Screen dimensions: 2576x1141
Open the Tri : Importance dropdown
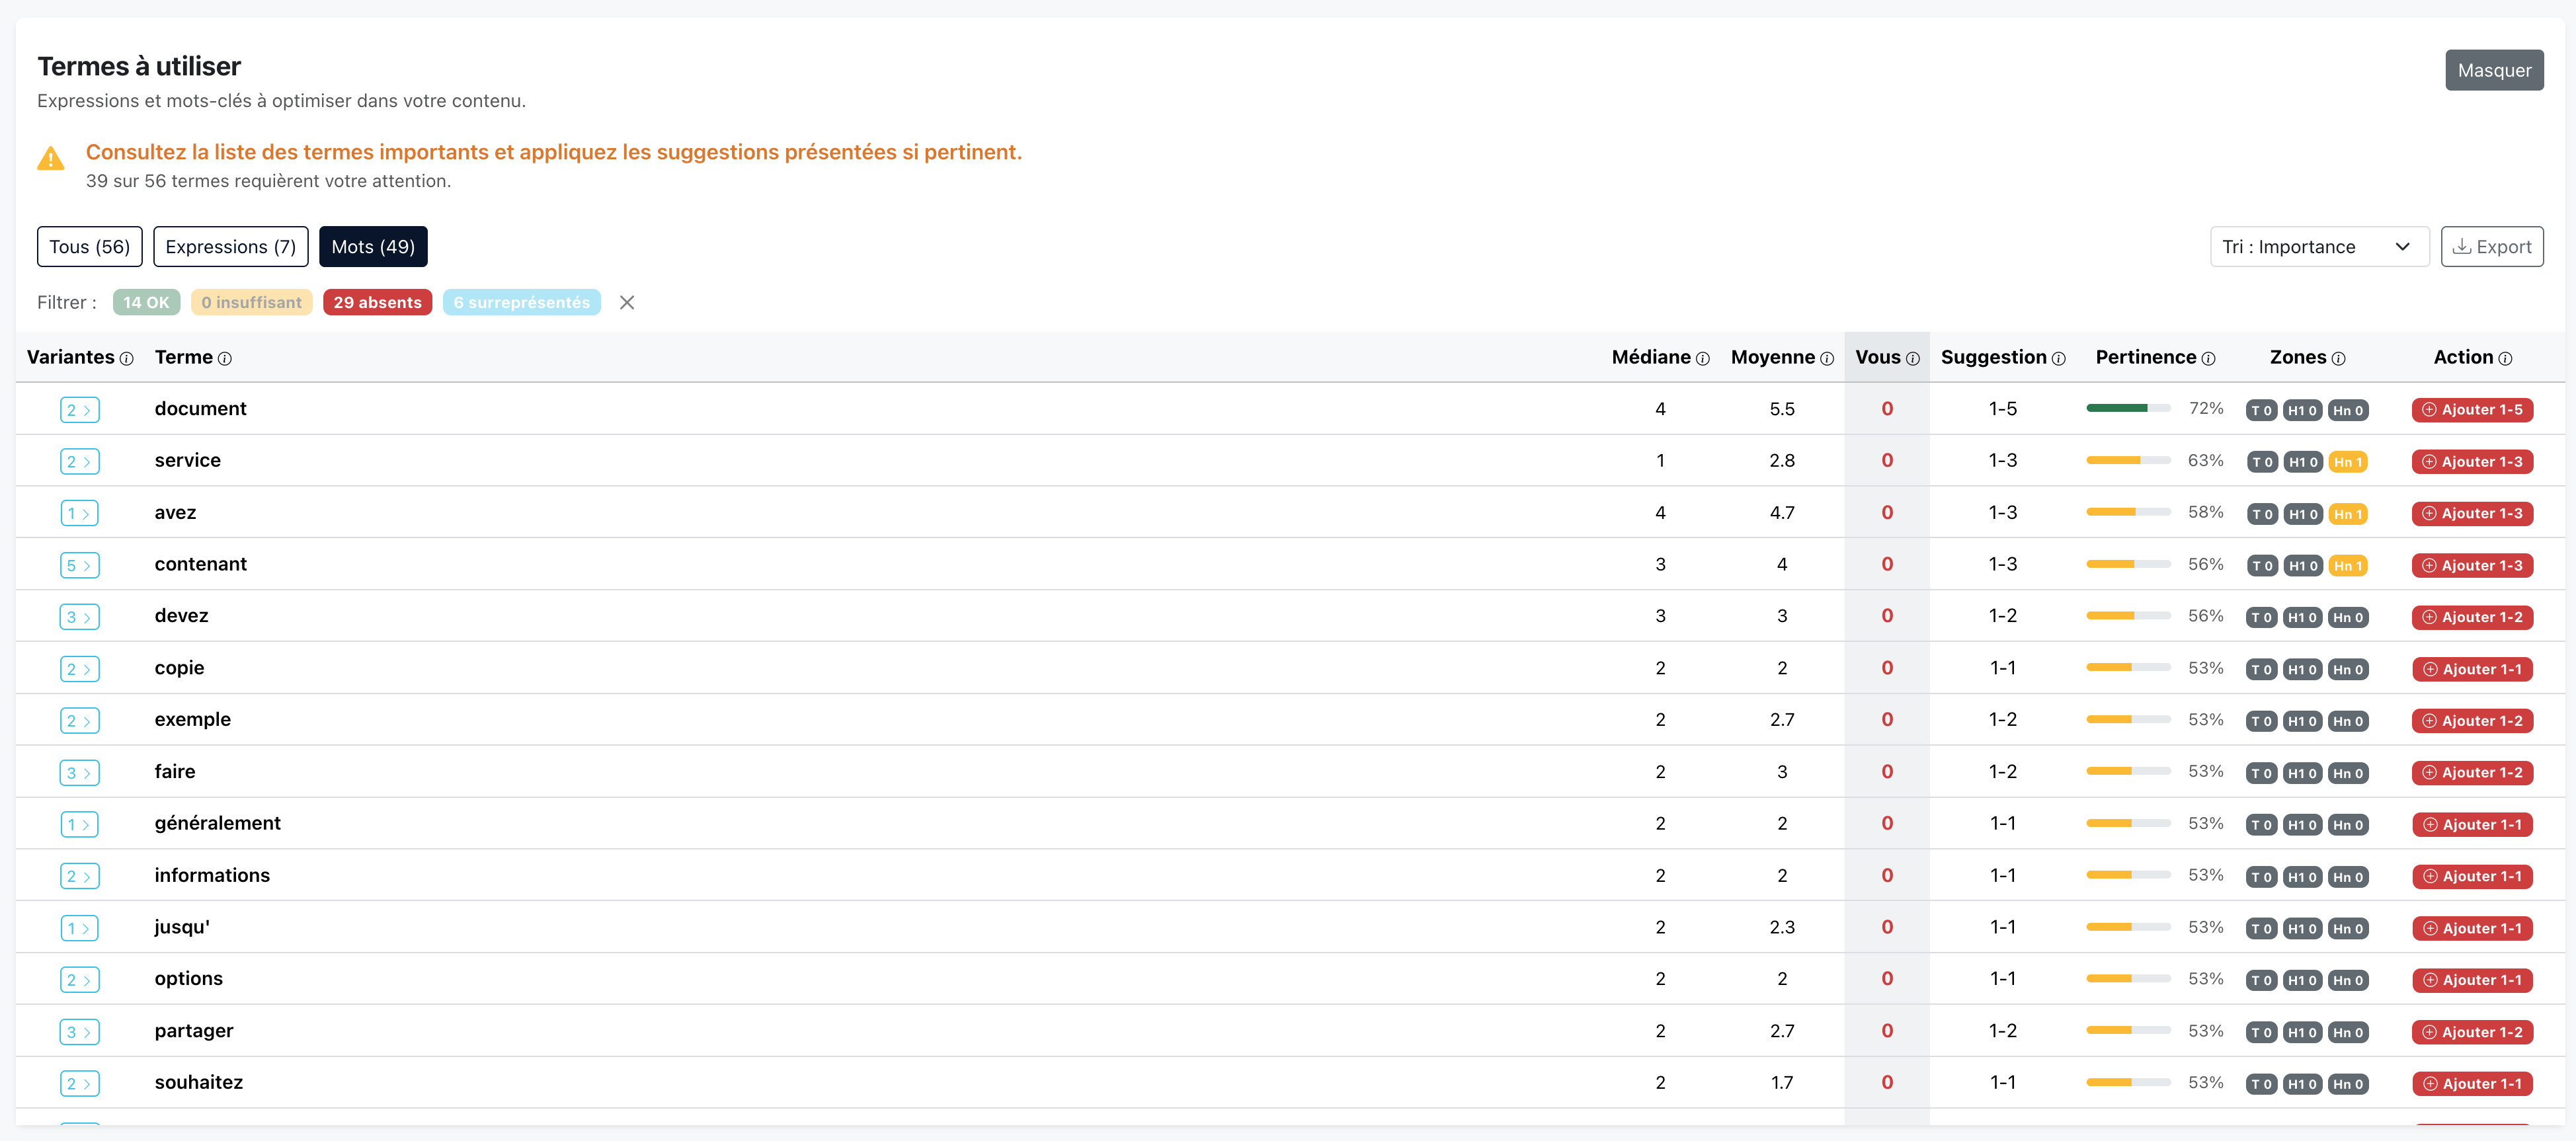(x=2319, y=247)
